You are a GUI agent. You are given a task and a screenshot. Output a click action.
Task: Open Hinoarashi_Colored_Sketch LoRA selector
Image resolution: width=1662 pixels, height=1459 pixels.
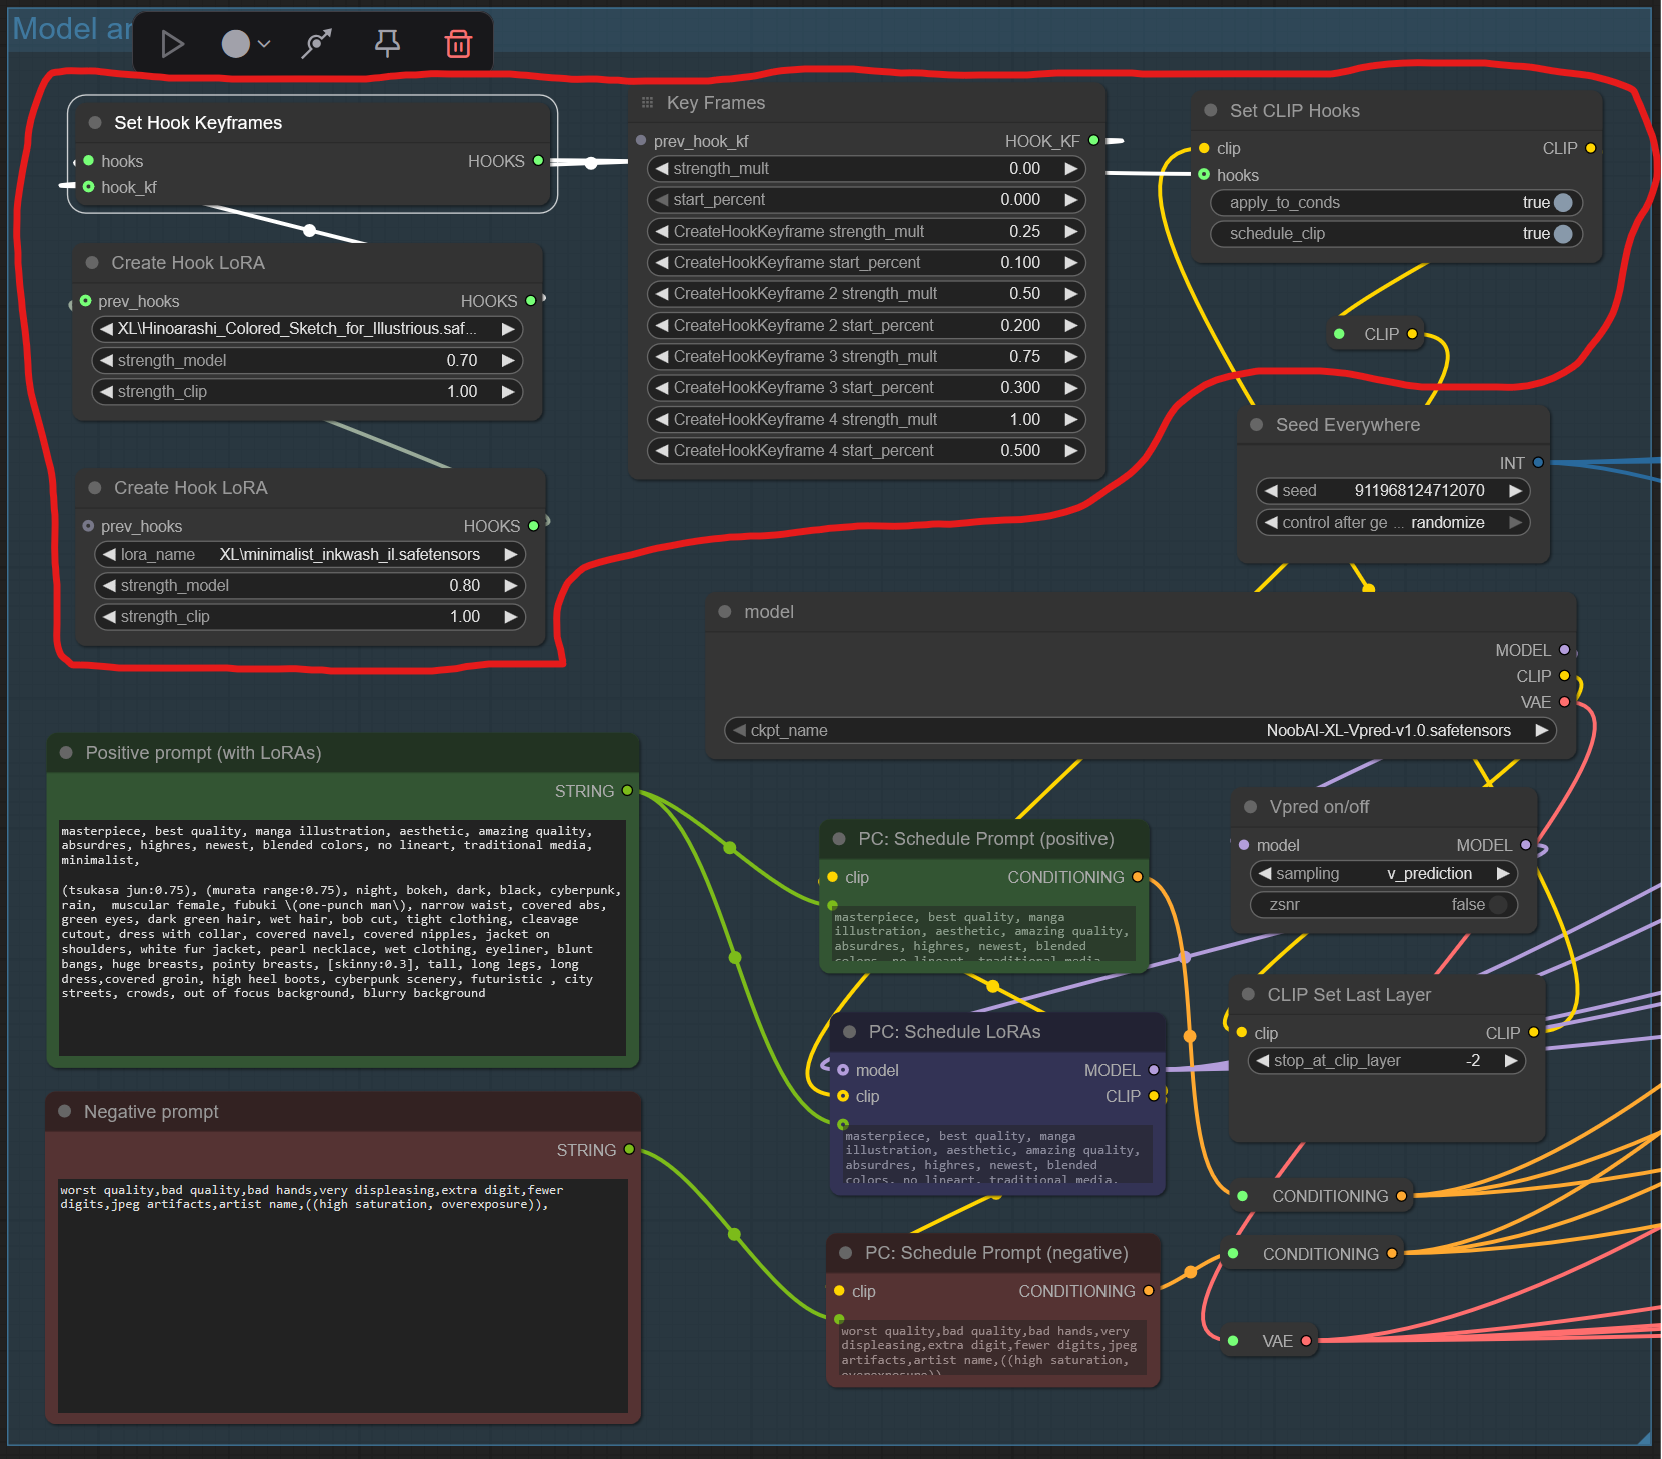tap(307, 329)
